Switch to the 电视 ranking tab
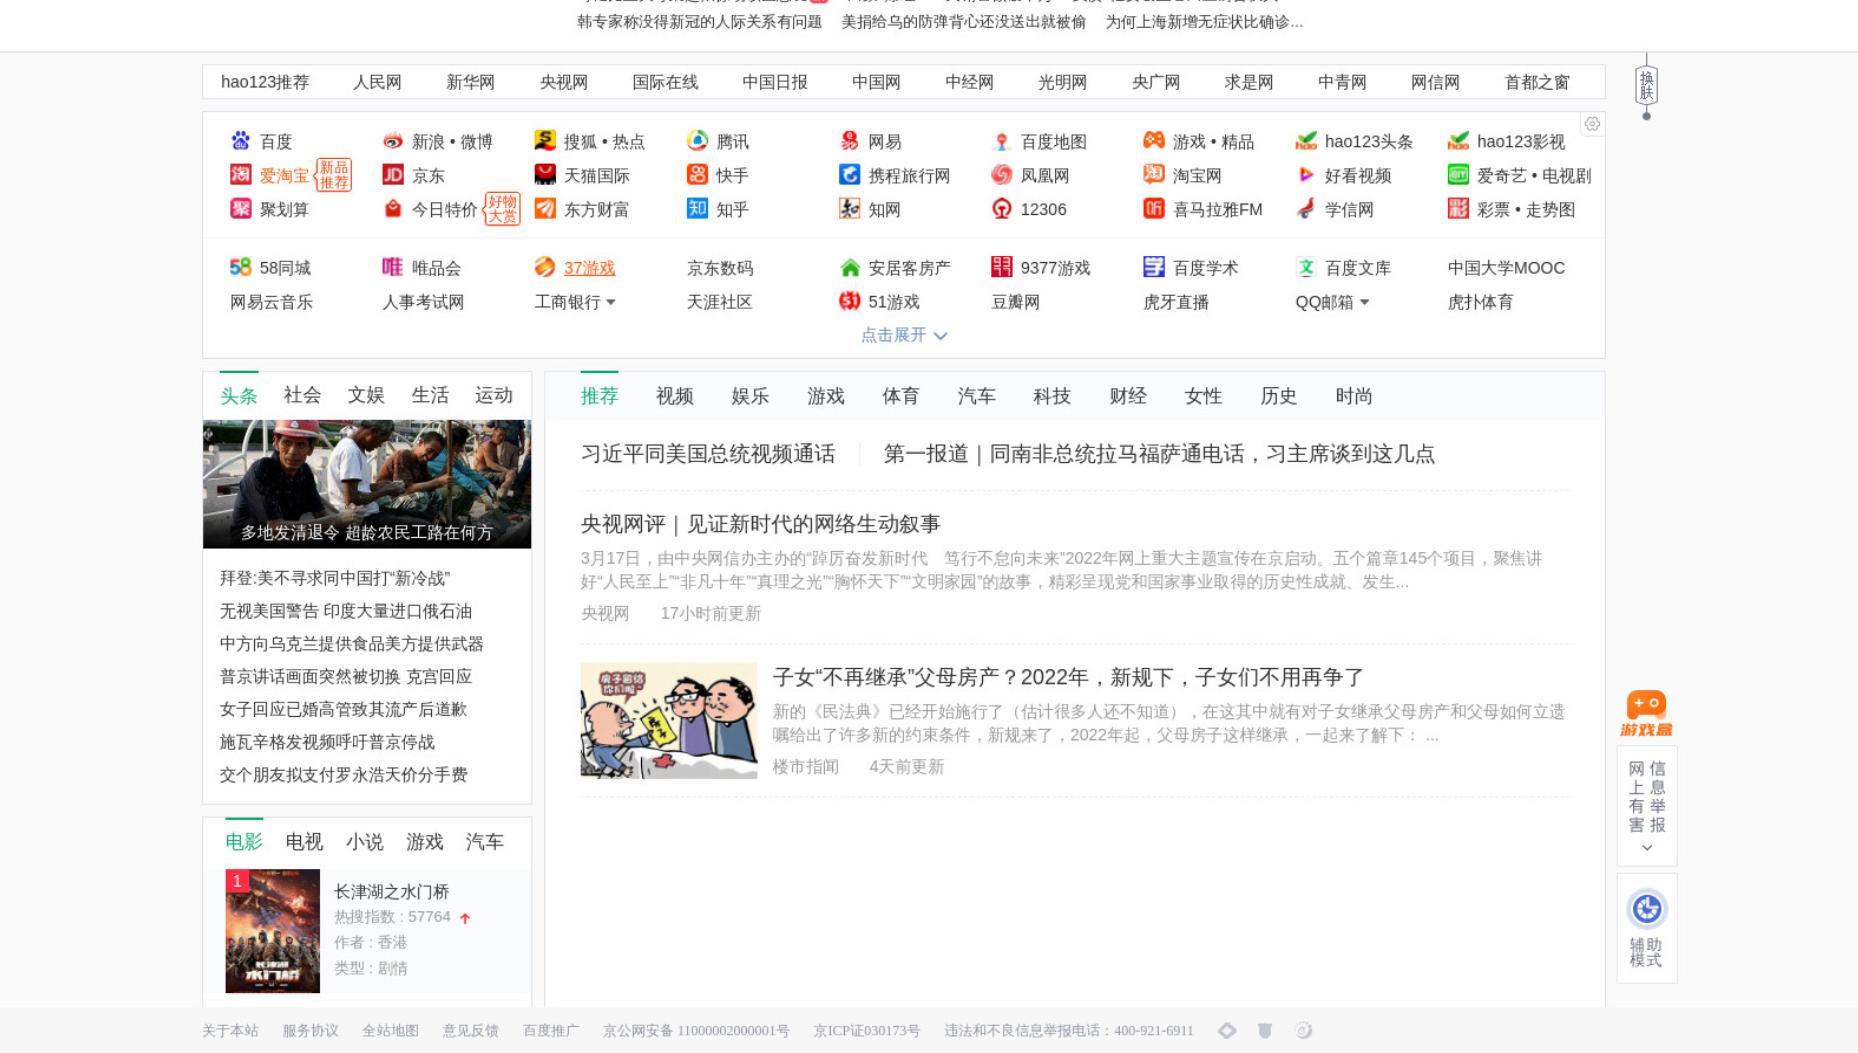 click(304, 842)
